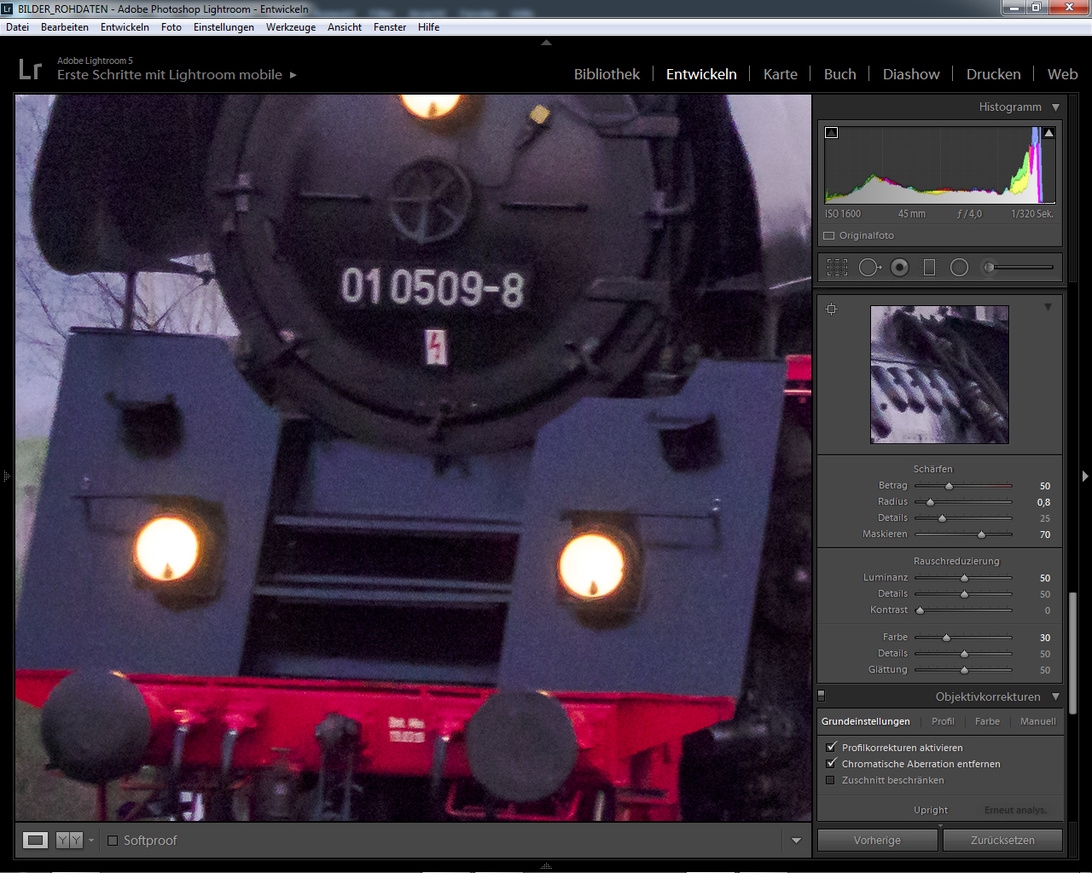Collapse the Objektivkorrekturen panel
This screenshot has height=873, width=1092.
(x=1055, y=697)
